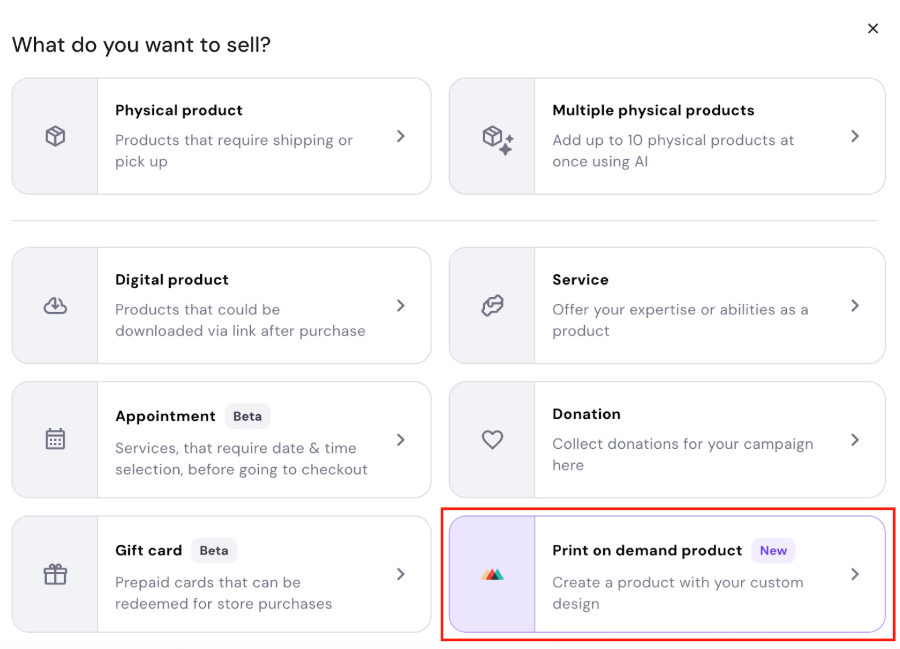Click the Multiple physical products AI icon
The image size is (900, 649).
(x=497, y=139)
